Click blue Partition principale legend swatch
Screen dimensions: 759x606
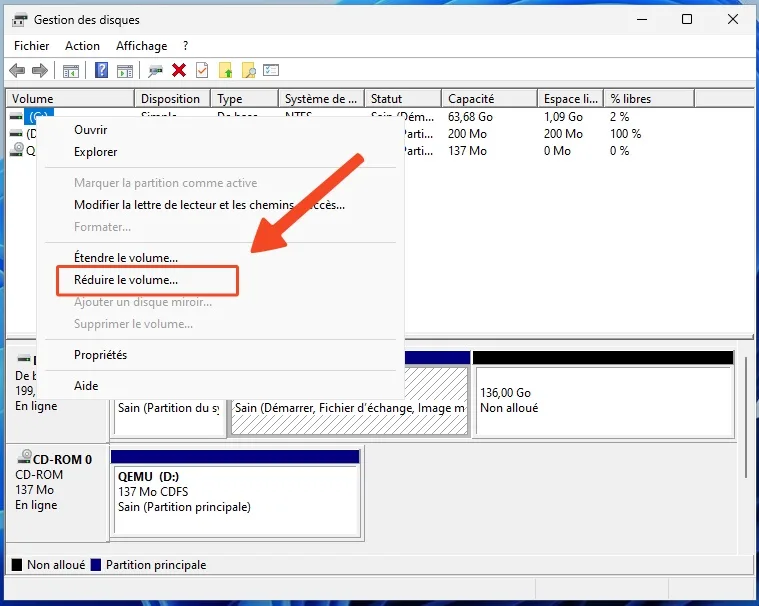(x=95, y=565)
